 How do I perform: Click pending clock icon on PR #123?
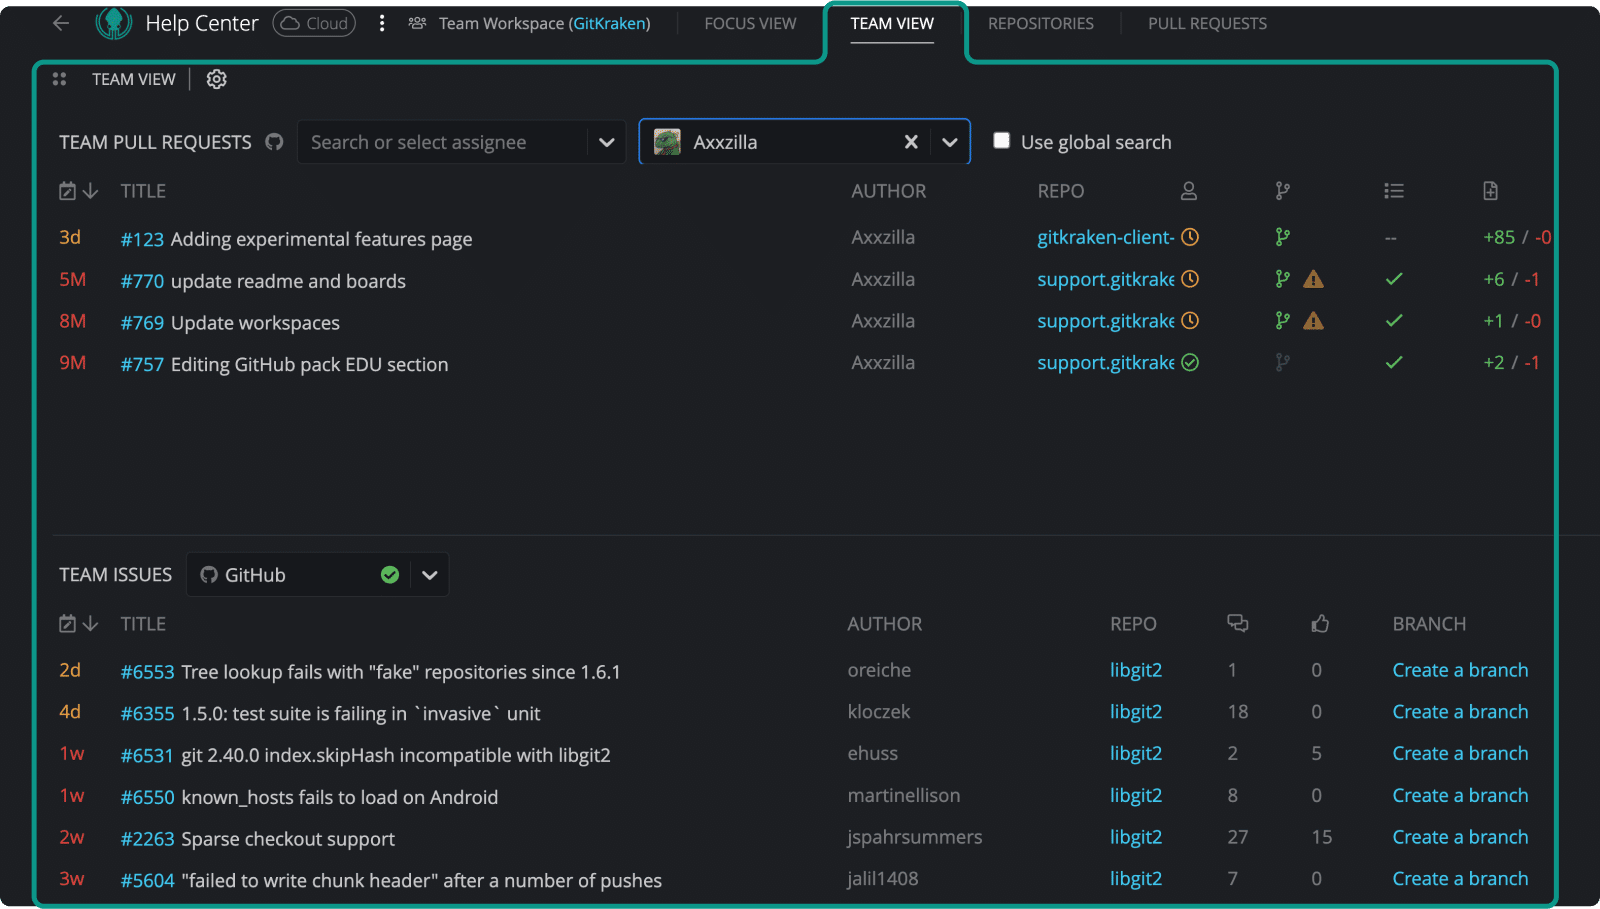tap(1190, 237)
